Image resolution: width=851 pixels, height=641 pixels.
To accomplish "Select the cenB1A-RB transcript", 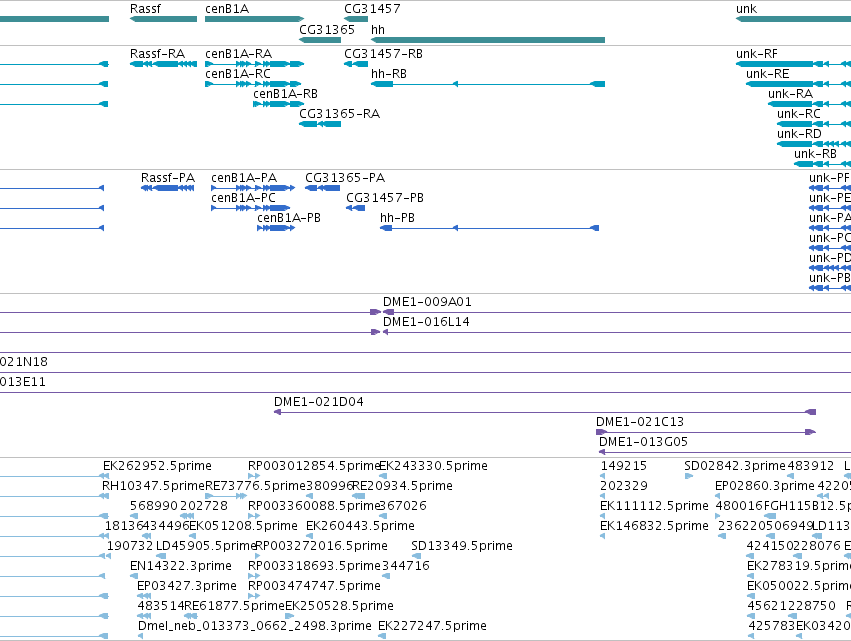I will tap(278, 104).
